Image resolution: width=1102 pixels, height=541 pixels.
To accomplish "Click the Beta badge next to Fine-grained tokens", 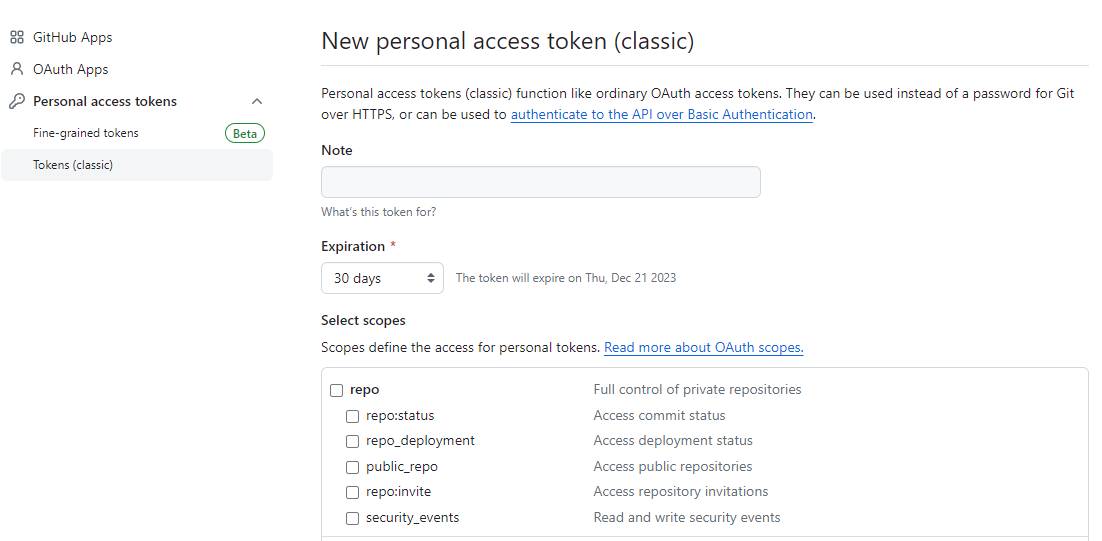I will (x=245, y=133).
